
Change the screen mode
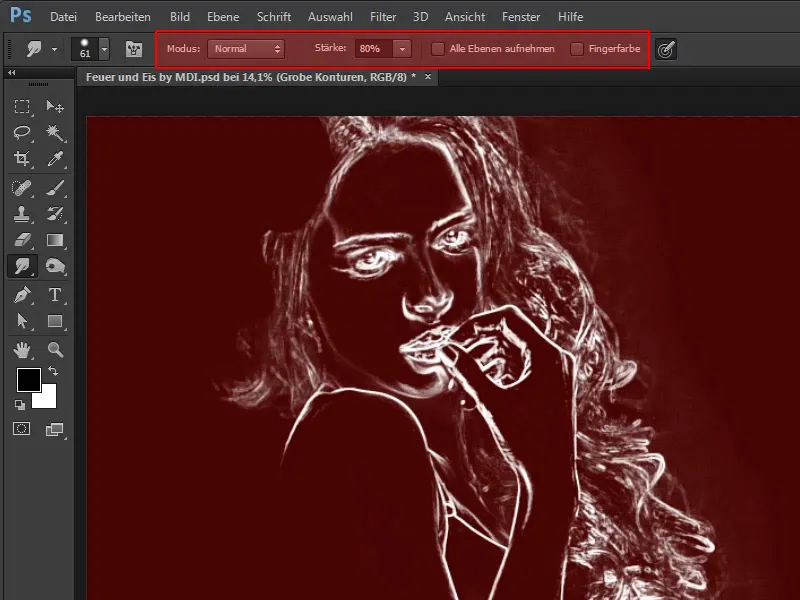tap(54, 430)
